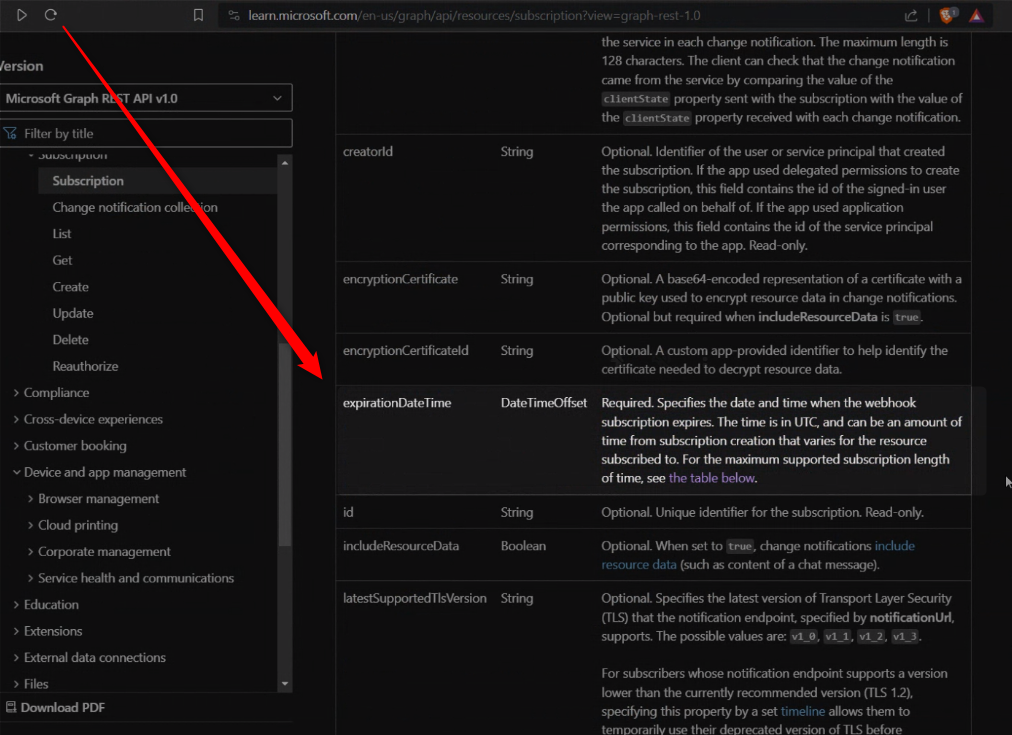This screenshot has width=1012, height=735.
Task: Reload the page with refresh icon
Action: (50, 15)
